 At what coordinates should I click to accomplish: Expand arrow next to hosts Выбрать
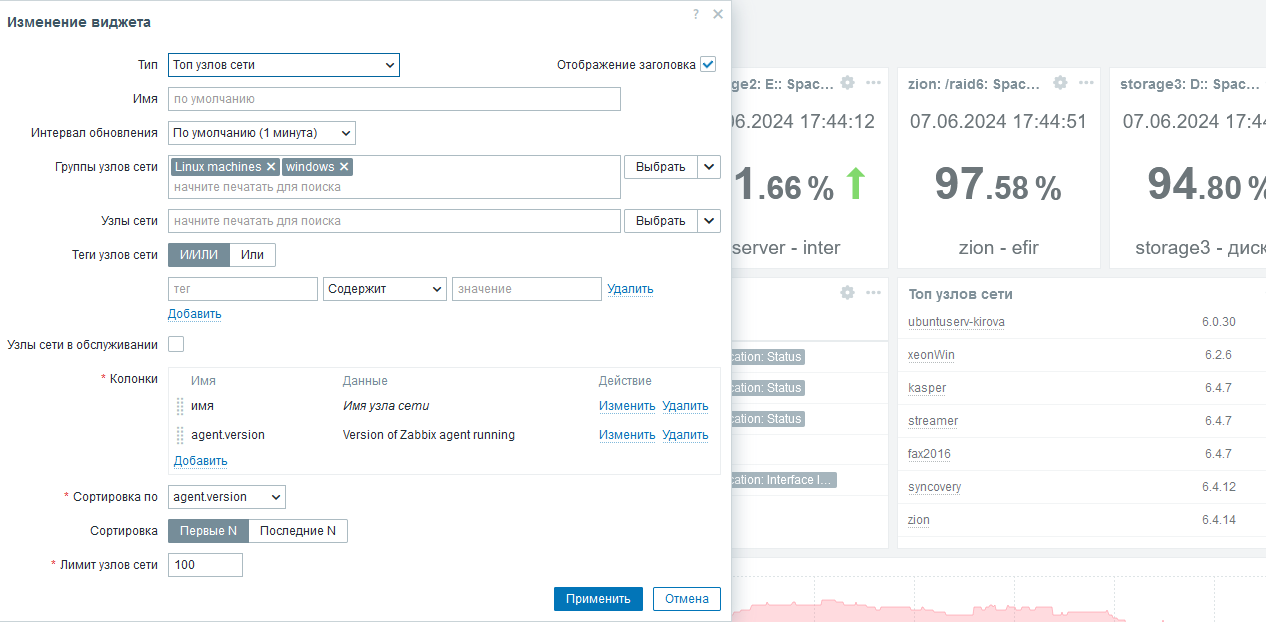tap(709, 221)
